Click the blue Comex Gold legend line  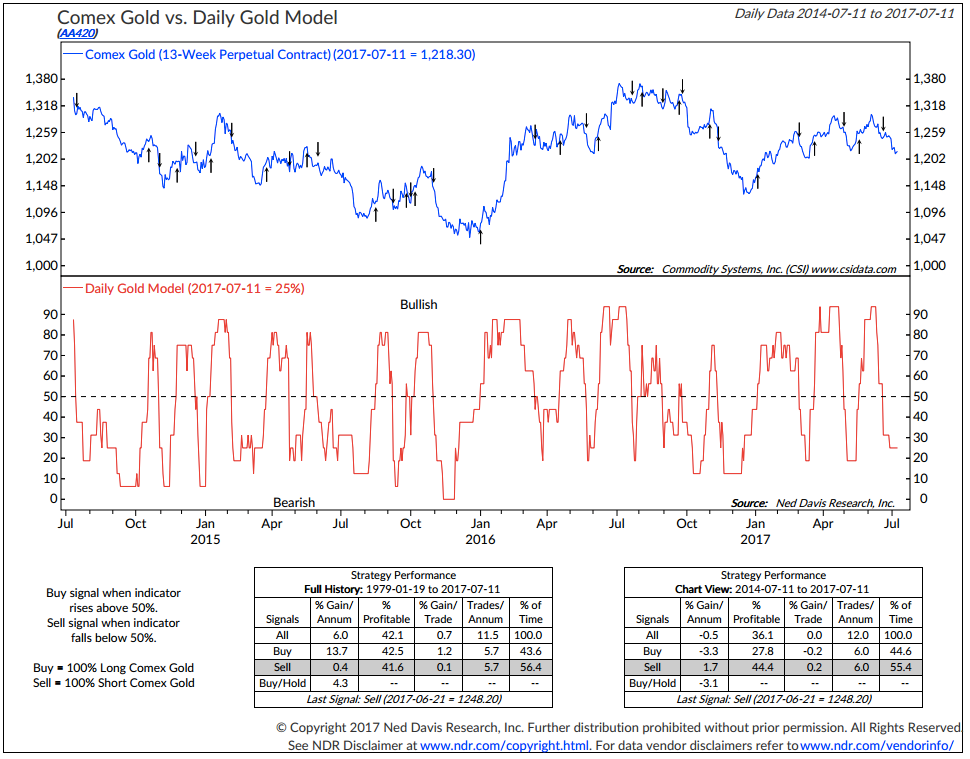coord(73,55)
